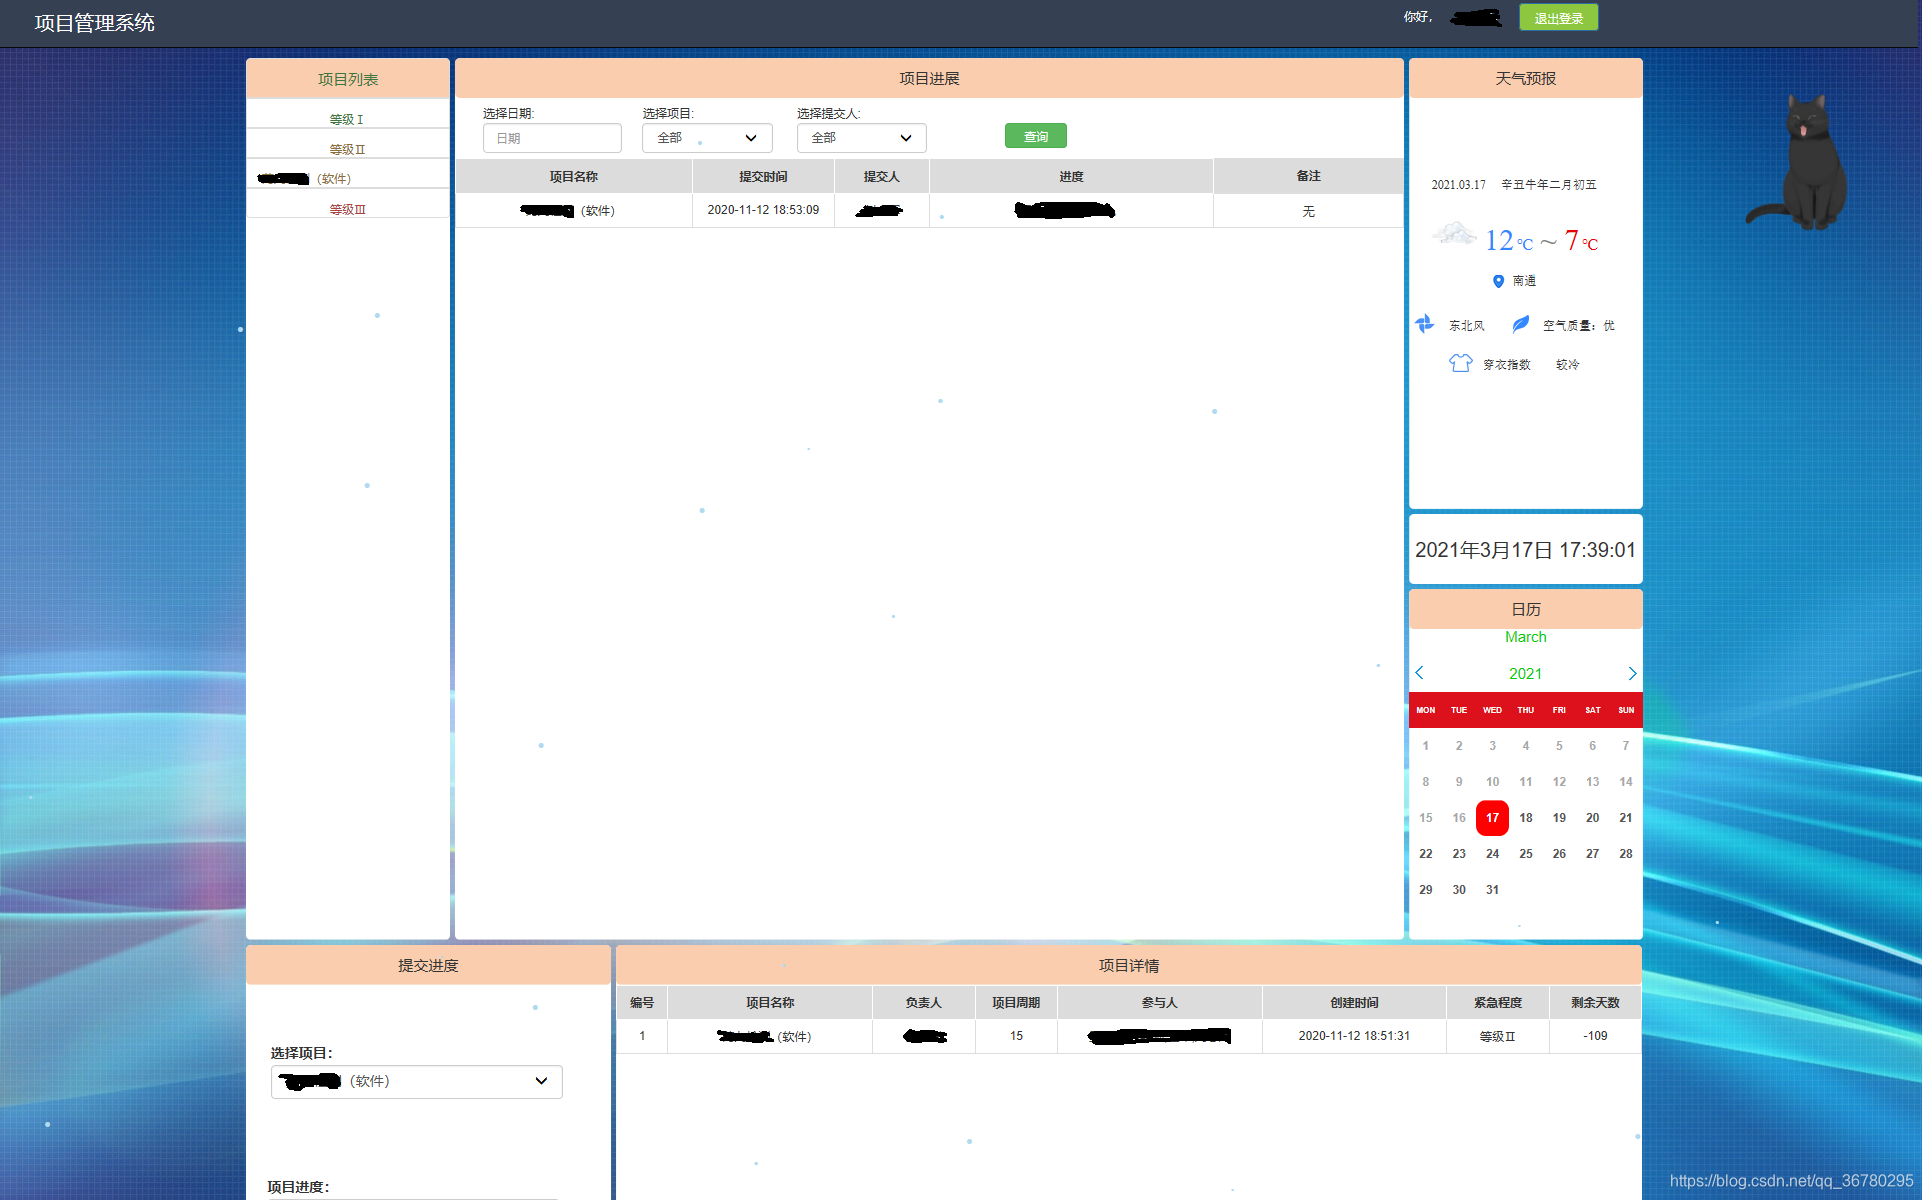Click the 南通 city name
1924x1200 pixels.
tap(1524, 281)
